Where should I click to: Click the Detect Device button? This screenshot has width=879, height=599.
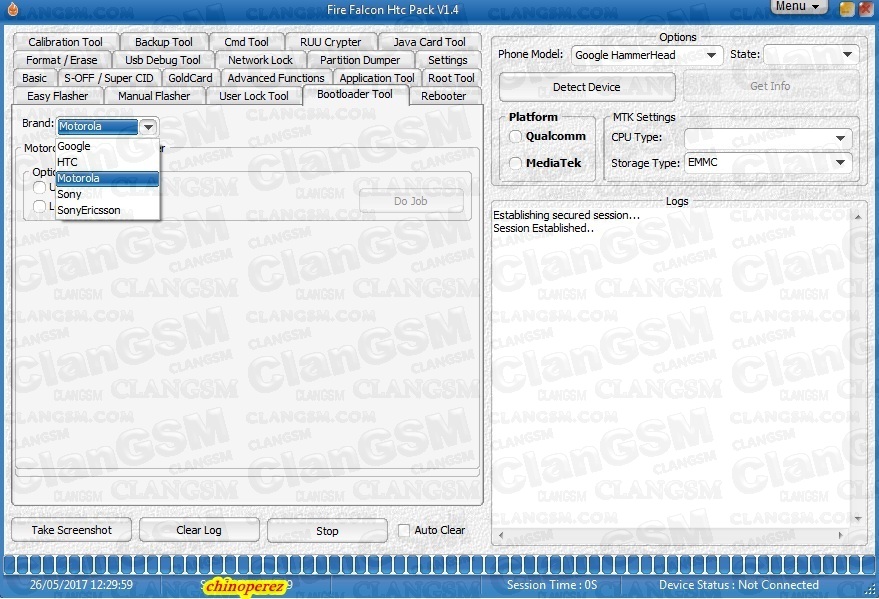(586, 87)
